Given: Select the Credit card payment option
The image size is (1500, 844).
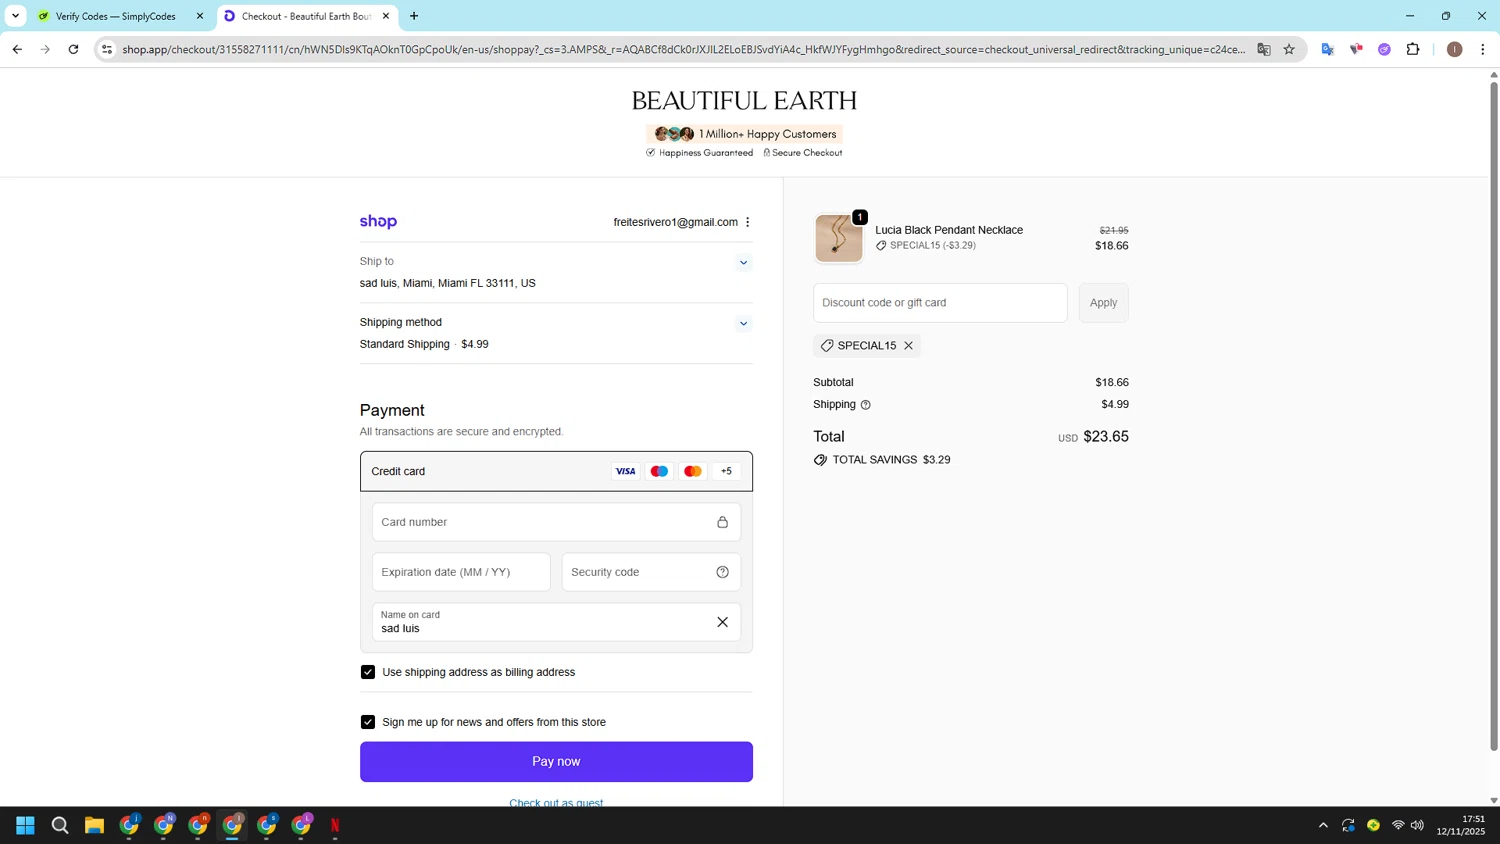Looking at the screenshot, I should [556, 471].
